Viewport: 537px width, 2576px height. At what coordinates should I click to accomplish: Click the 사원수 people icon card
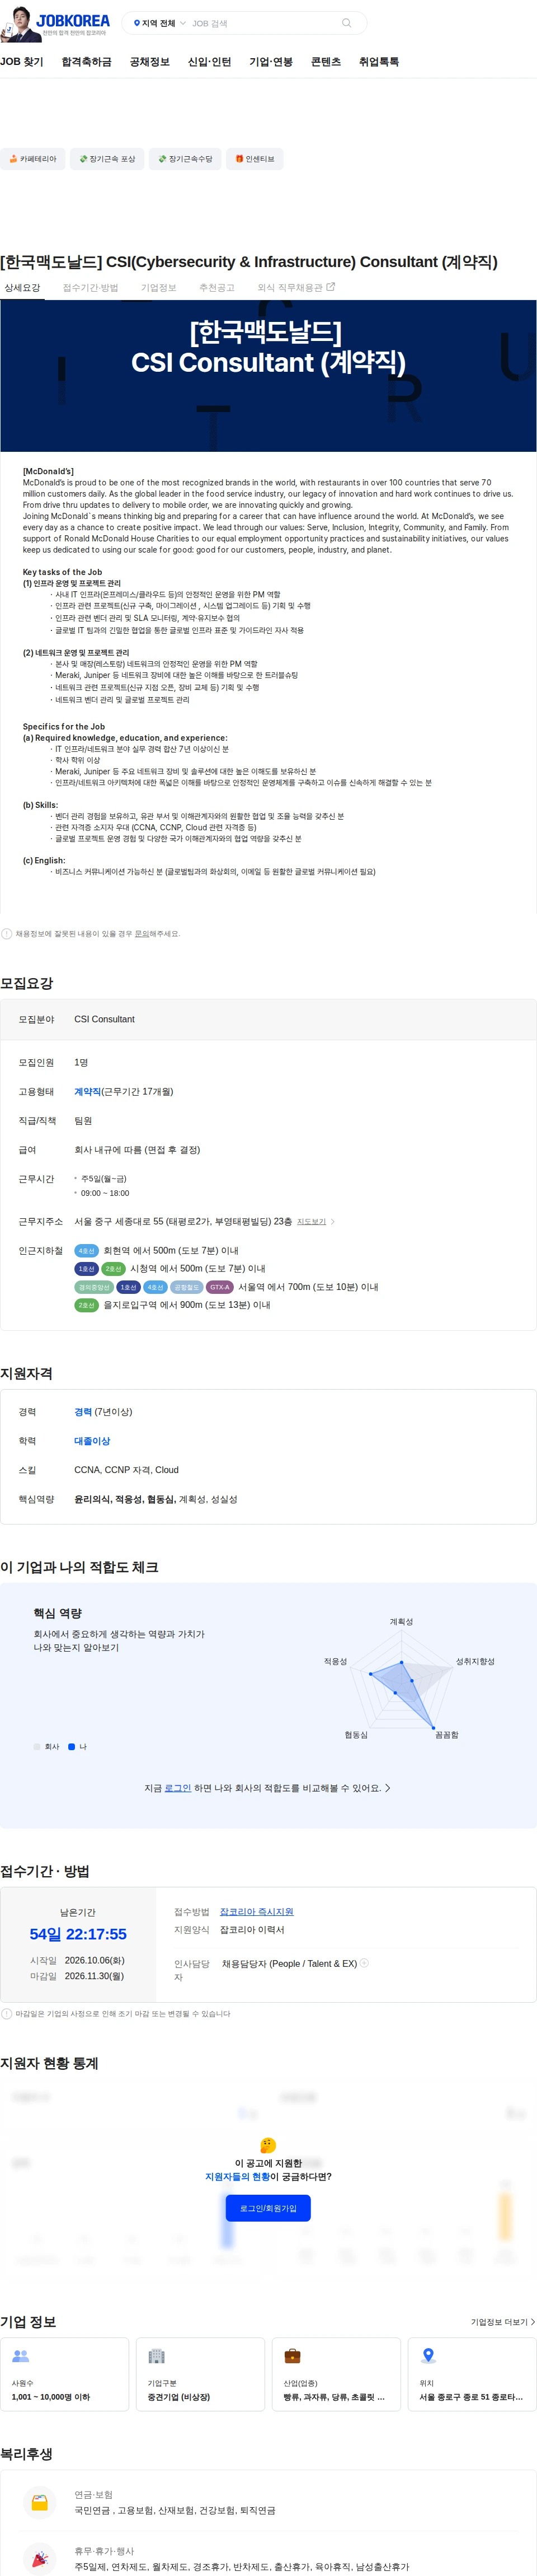coord(65,2374)
